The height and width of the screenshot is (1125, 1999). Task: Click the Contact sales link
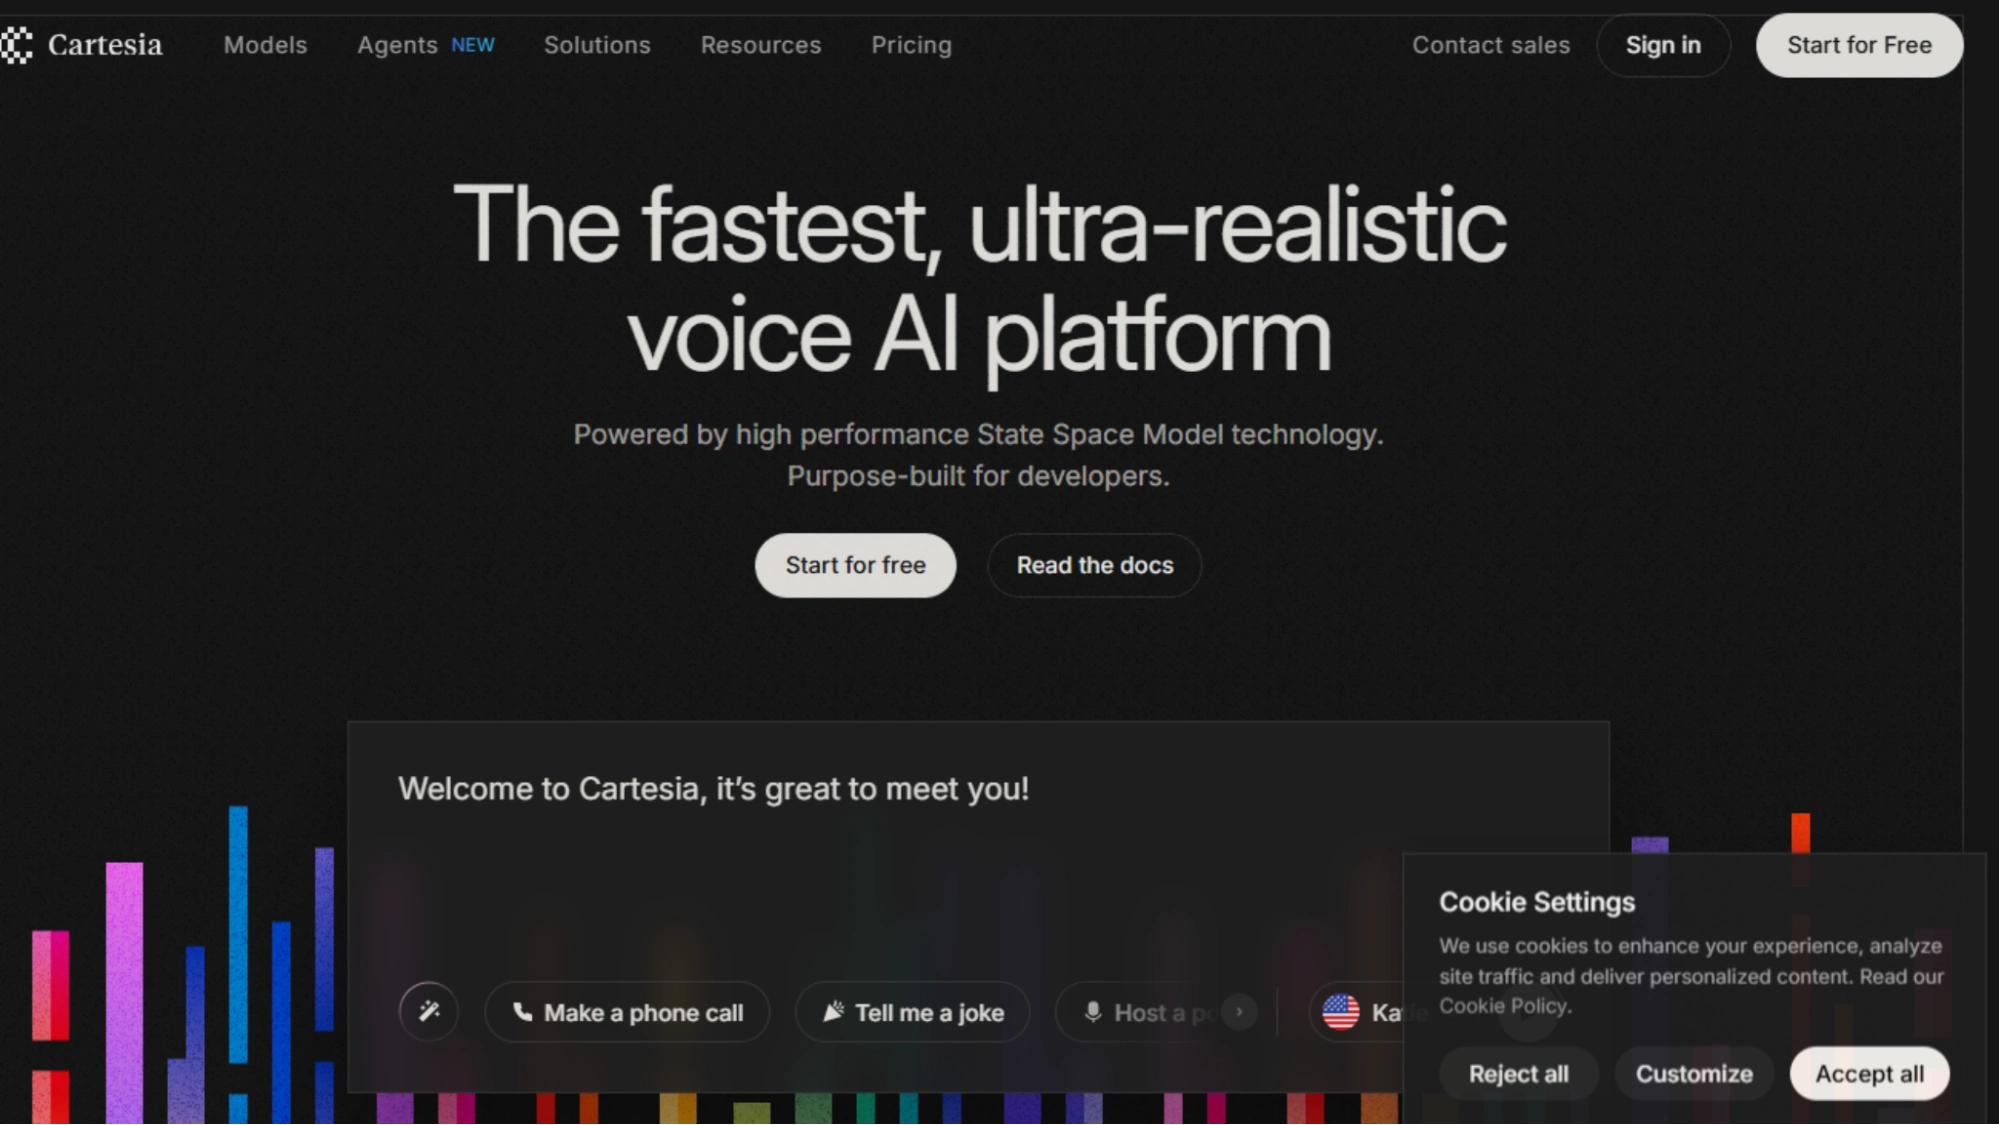coord(1490,45)
